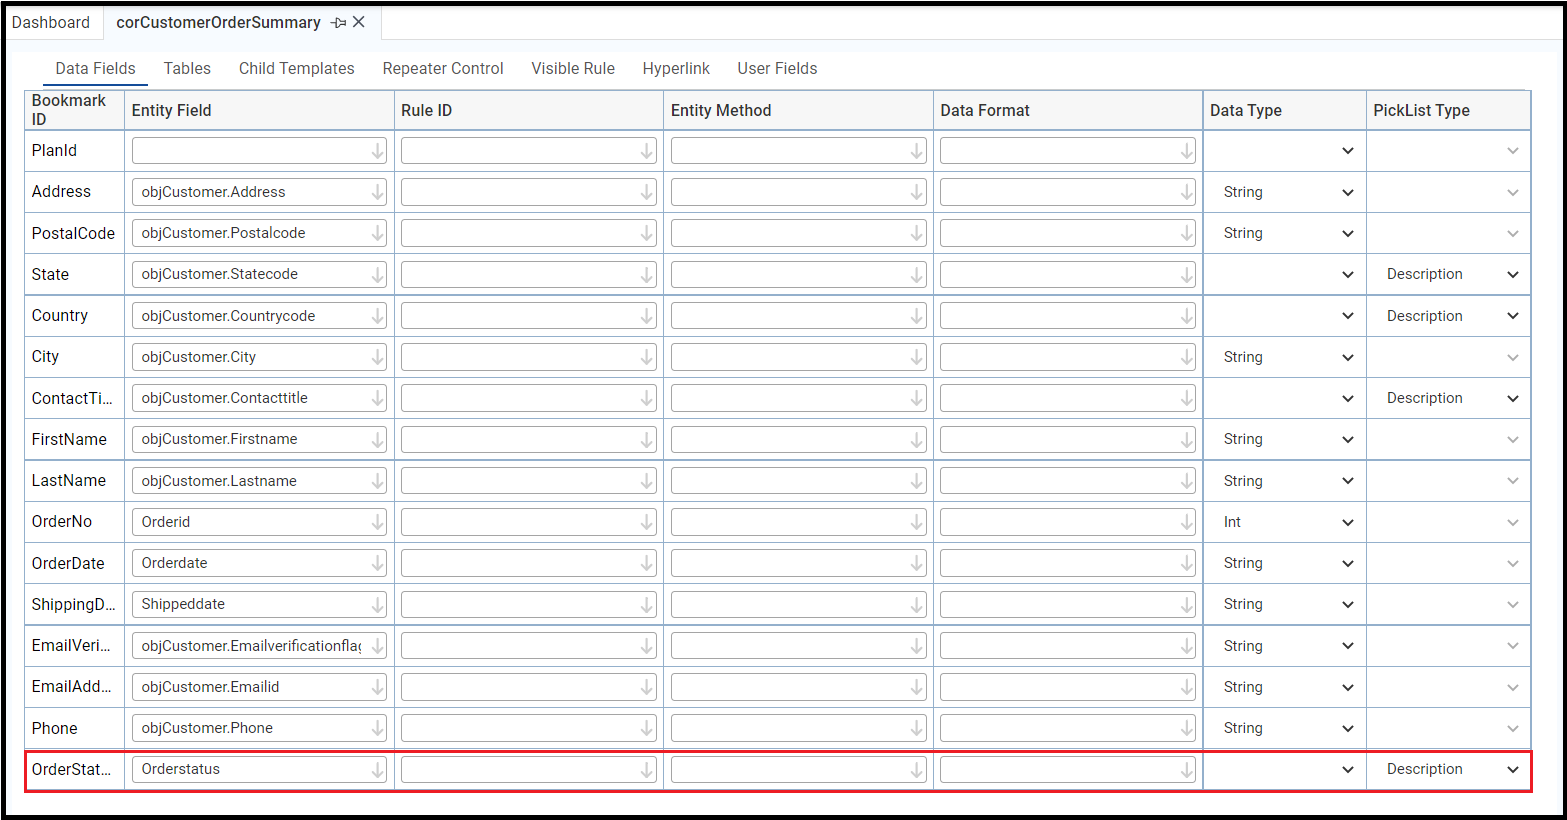Screen dimensions: 1567x820
Task: Click the Entity Field arrow icon for PlanId
Action: pyautogui.click(x=378, y=151)
